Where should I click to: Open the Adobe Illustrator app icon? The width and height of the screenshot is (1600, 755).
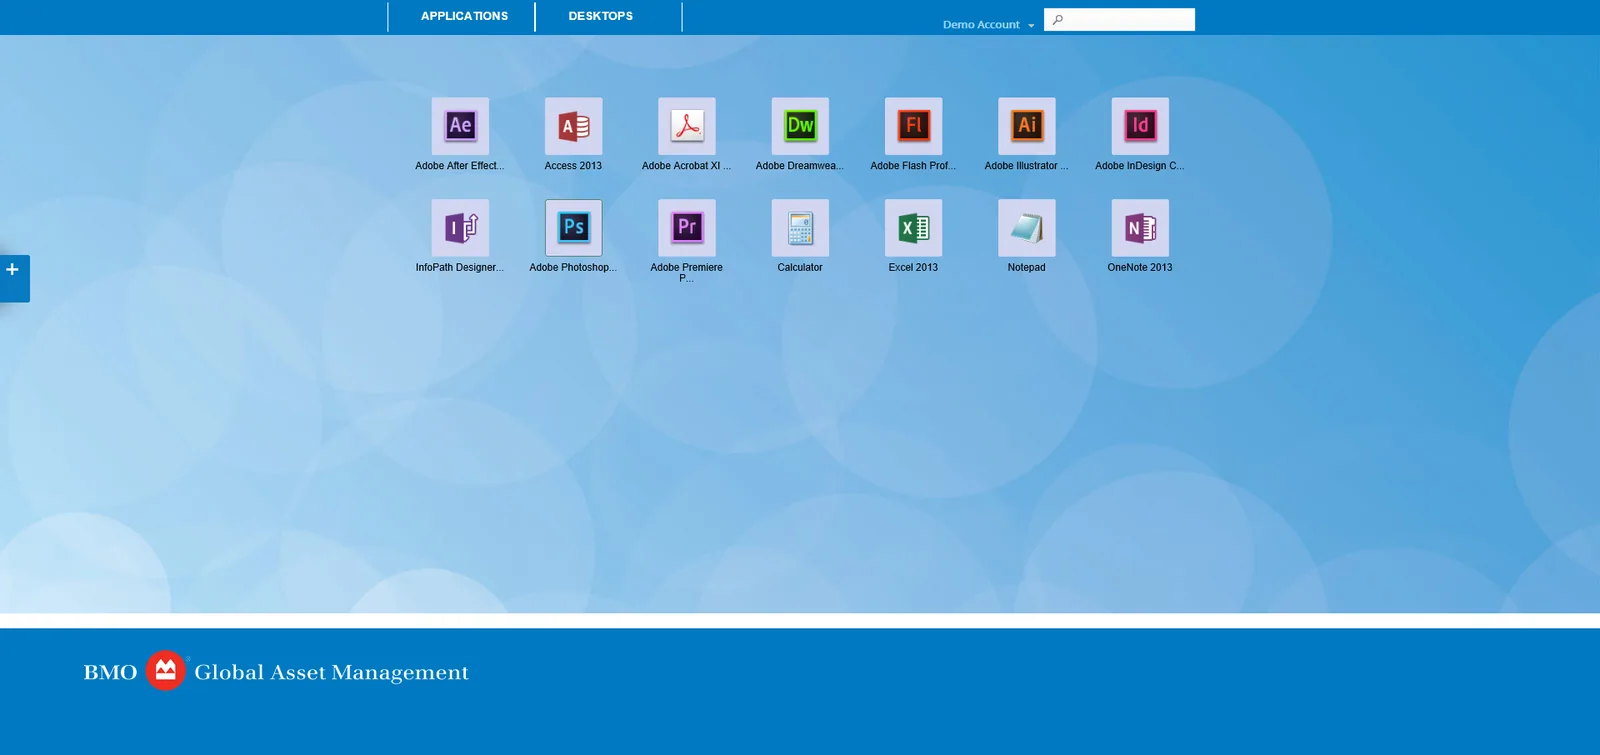click(1027, 126)
